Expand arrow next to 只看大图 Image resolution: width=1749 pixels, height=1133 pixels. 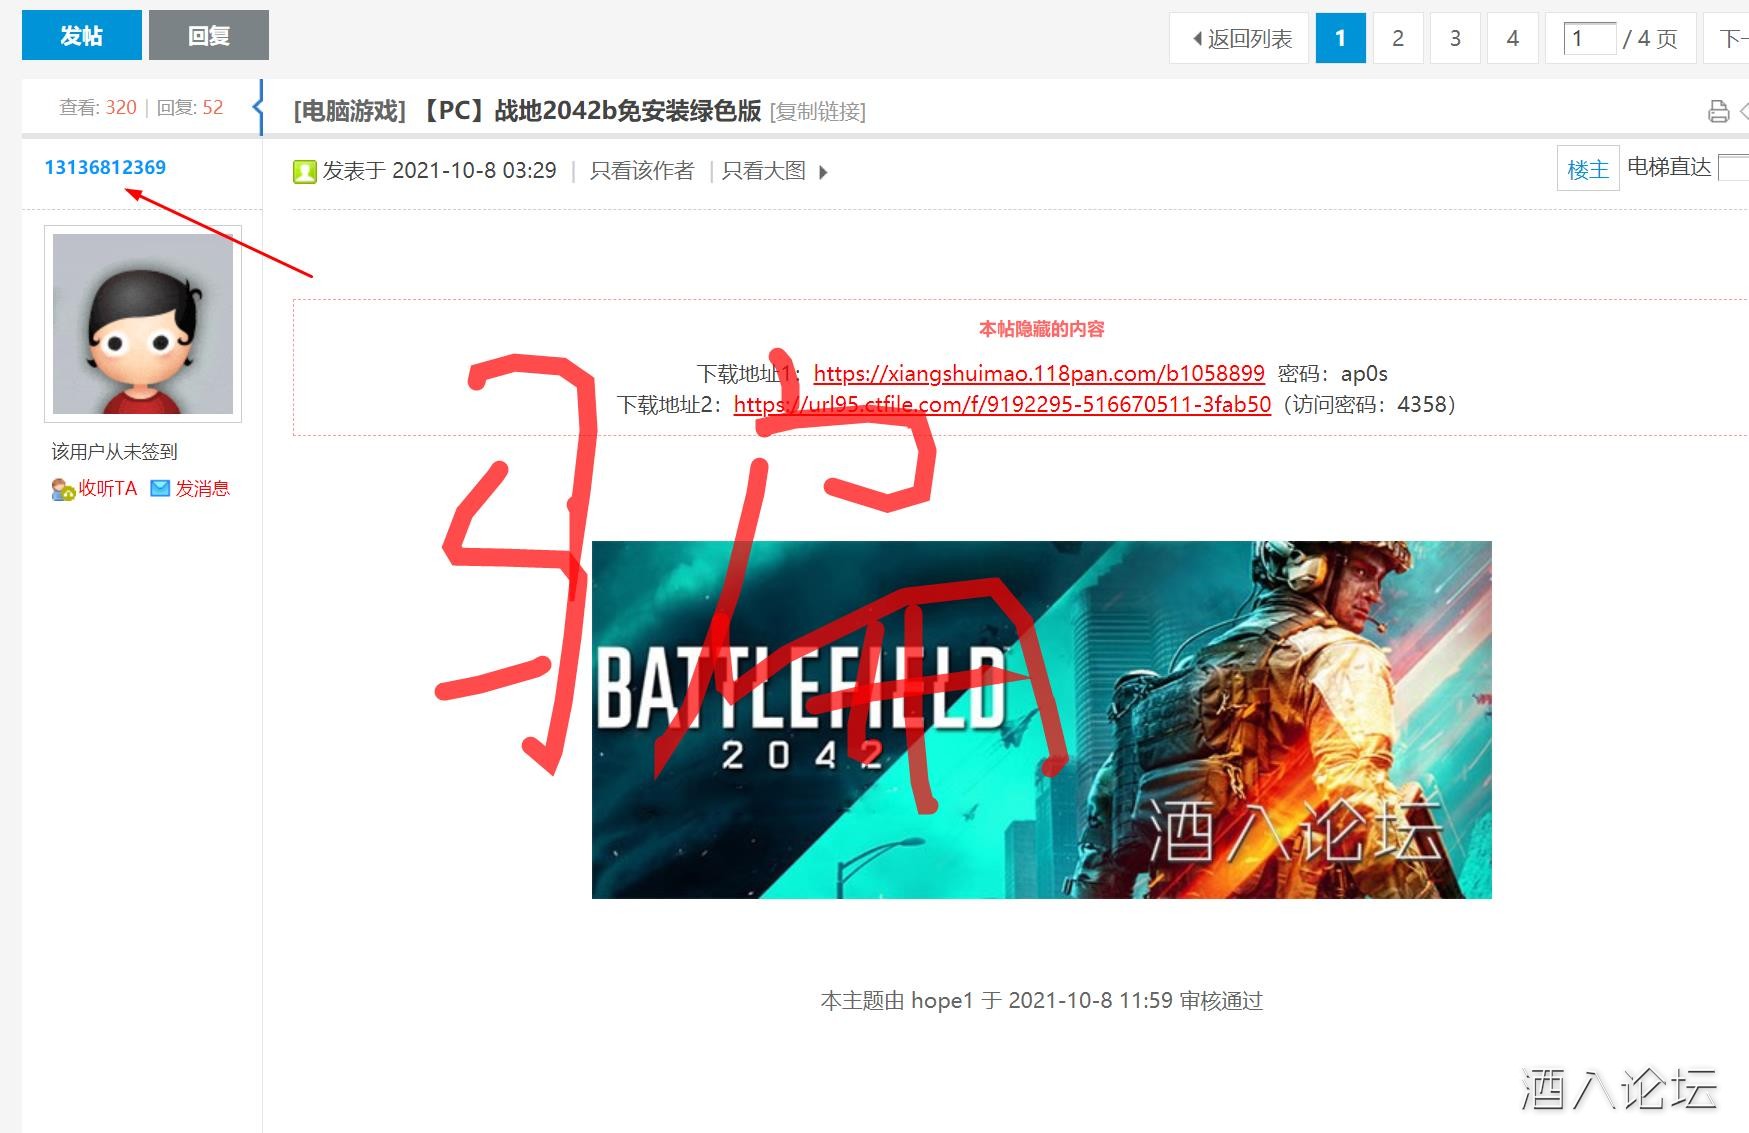(x=823, y=172)
